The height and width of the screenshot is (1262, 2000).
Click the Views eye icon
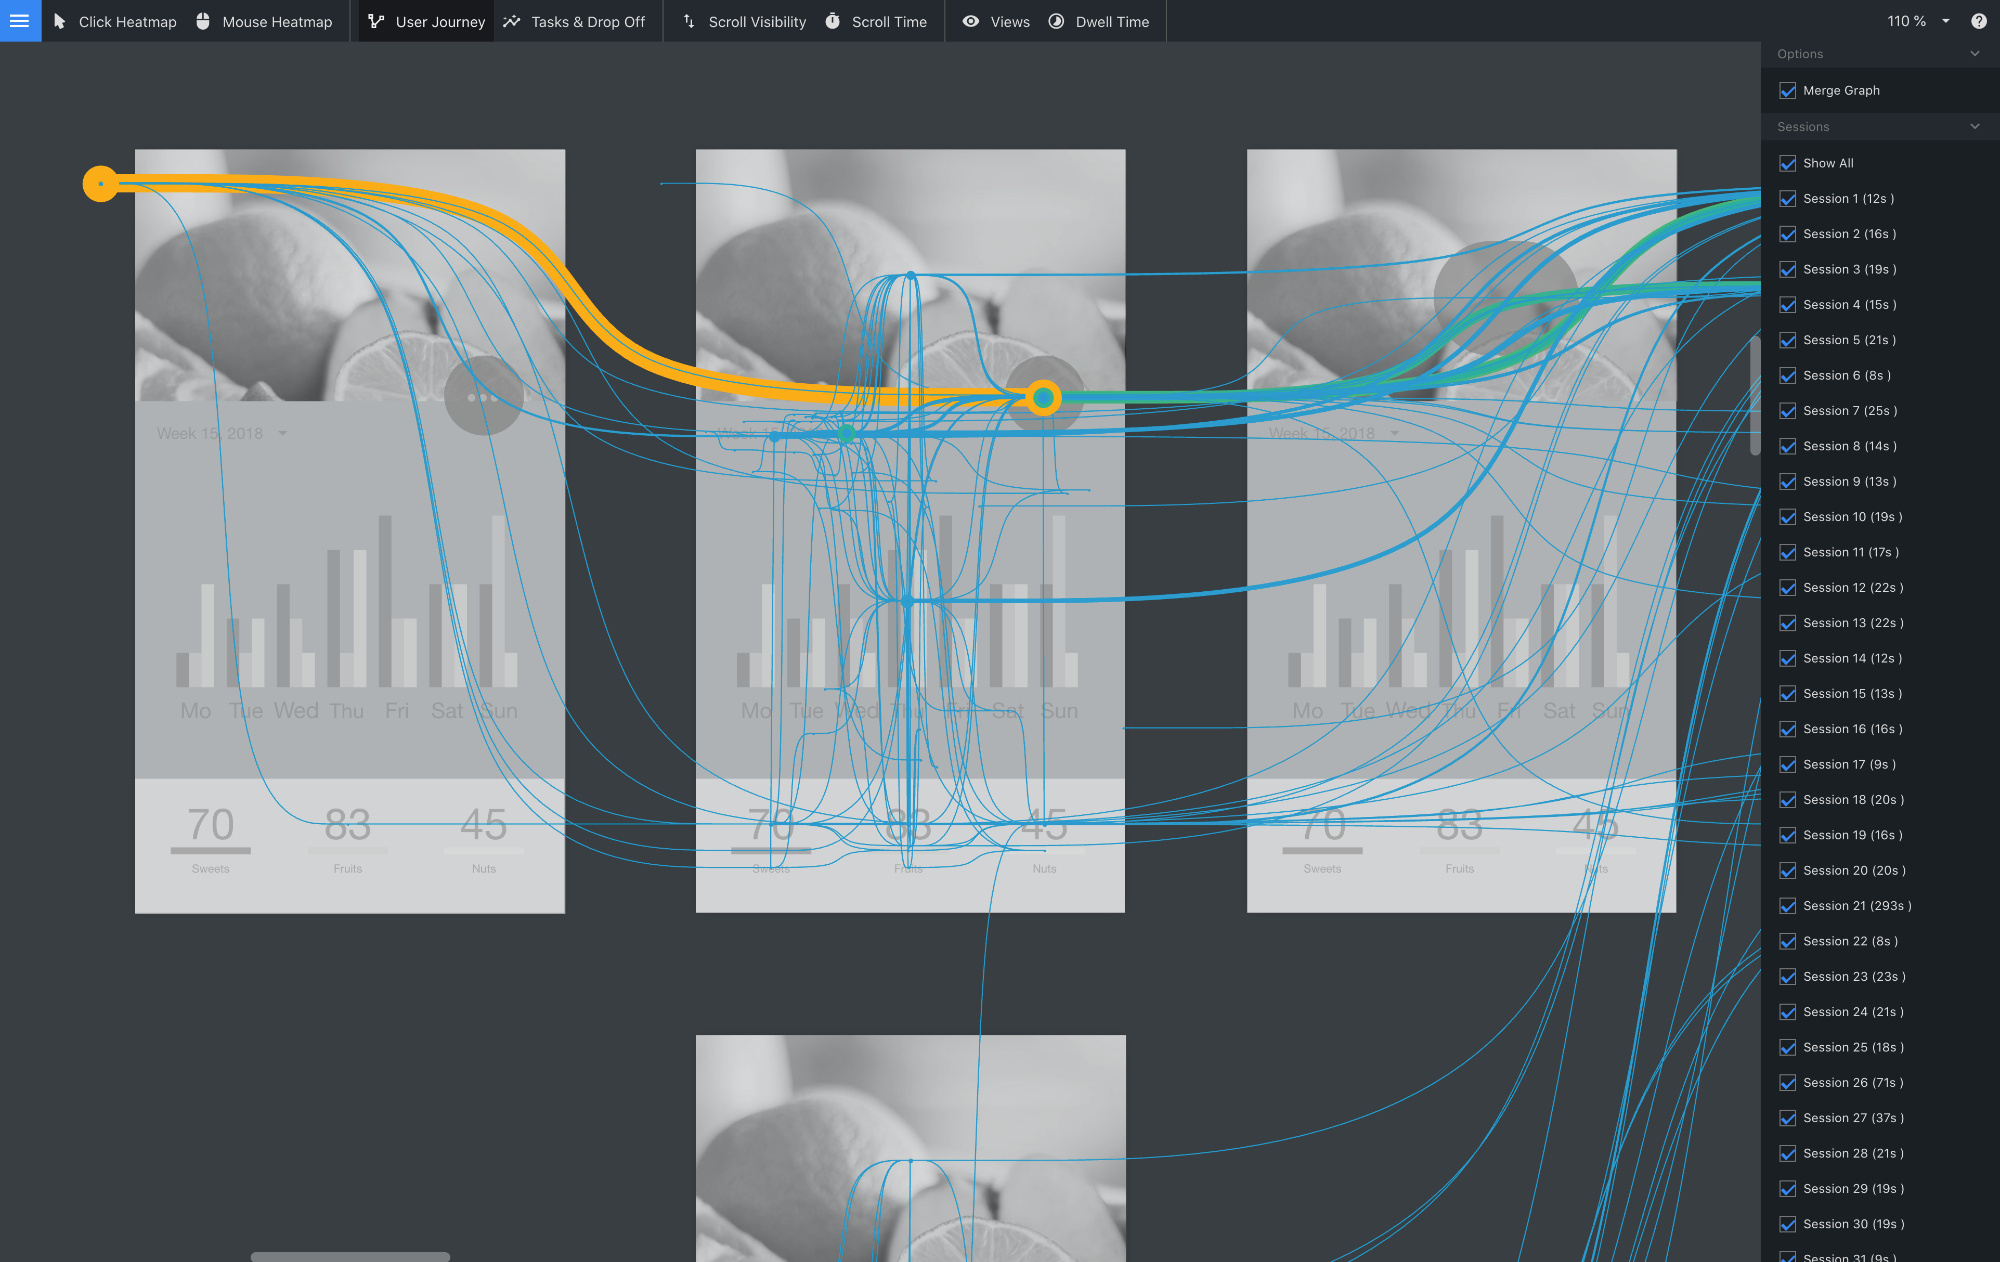[970, 21]
